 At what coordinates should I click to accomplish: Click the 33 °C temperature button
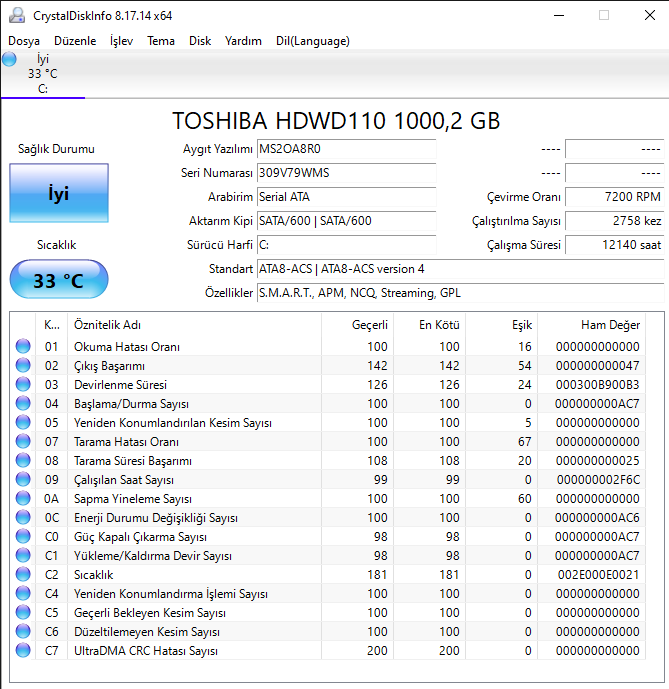(x=59, y=279)
